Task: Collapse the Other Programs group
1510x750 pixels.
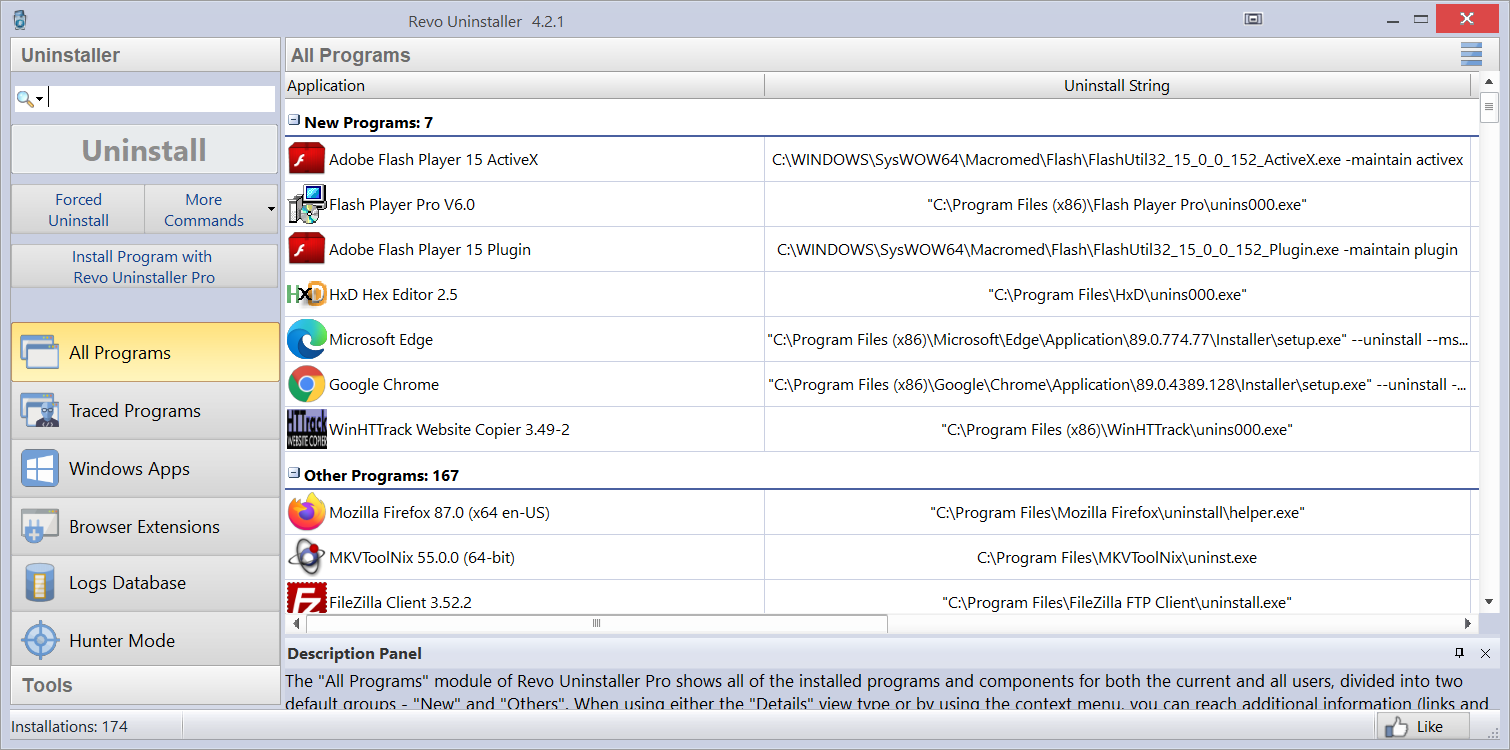Action: coord(294,473)
